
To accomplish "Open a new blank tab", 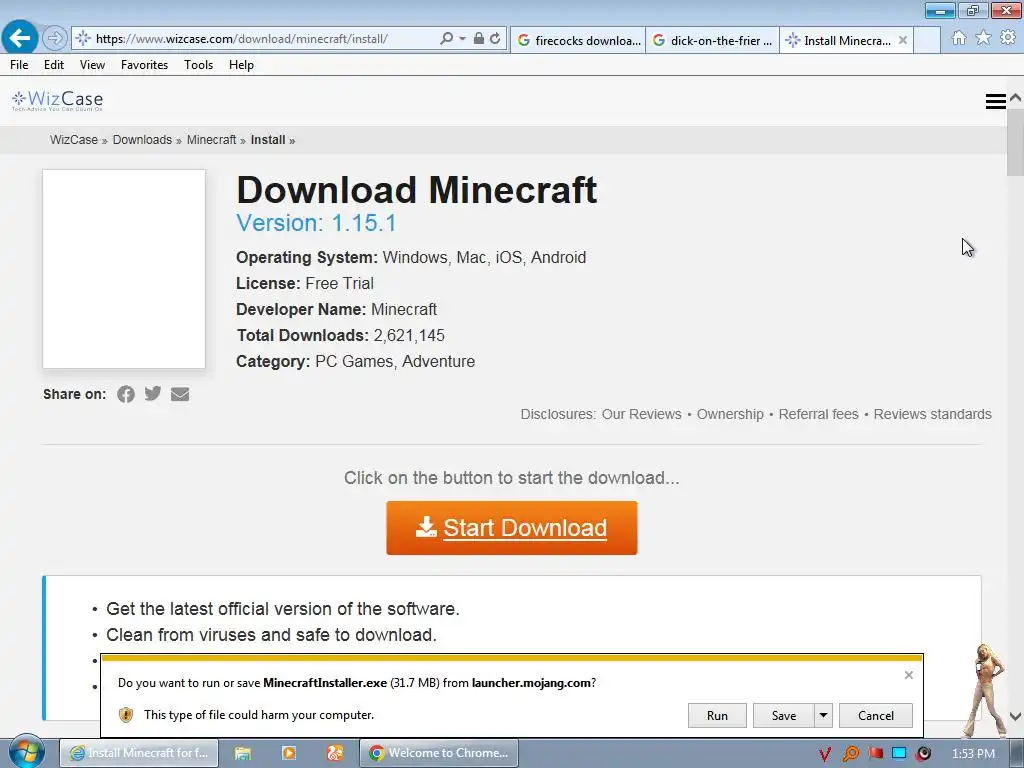I will 927,40.
